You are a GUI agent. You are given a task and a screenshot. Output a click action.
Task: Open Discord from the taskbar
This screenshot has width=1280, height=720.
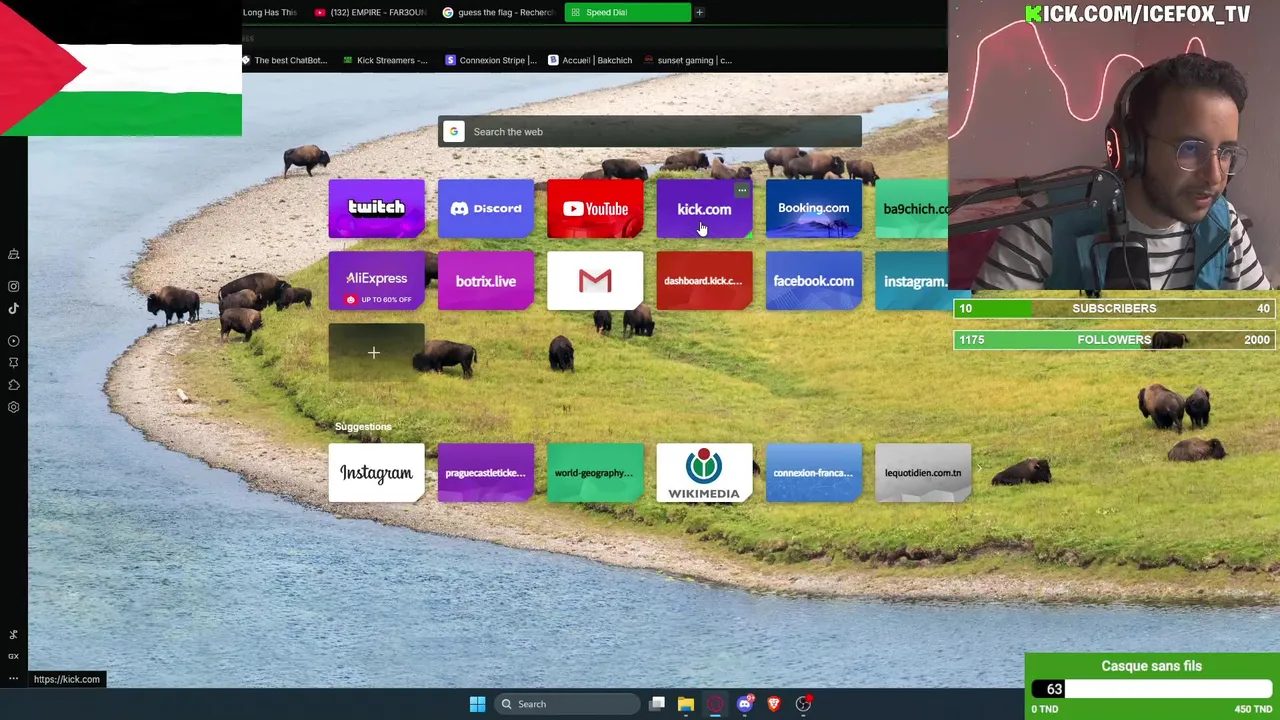744,704
